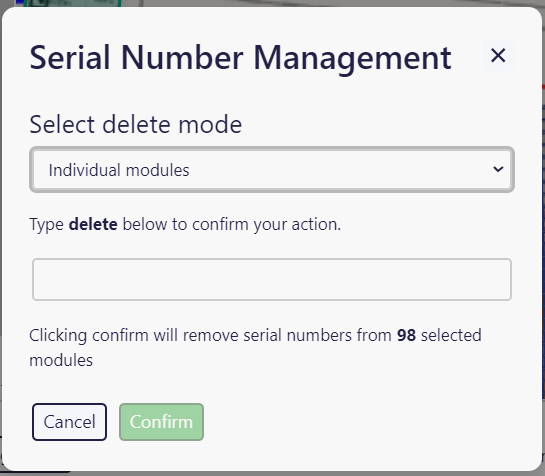Open the delete mode dropdown

click(x=272, y=170)
